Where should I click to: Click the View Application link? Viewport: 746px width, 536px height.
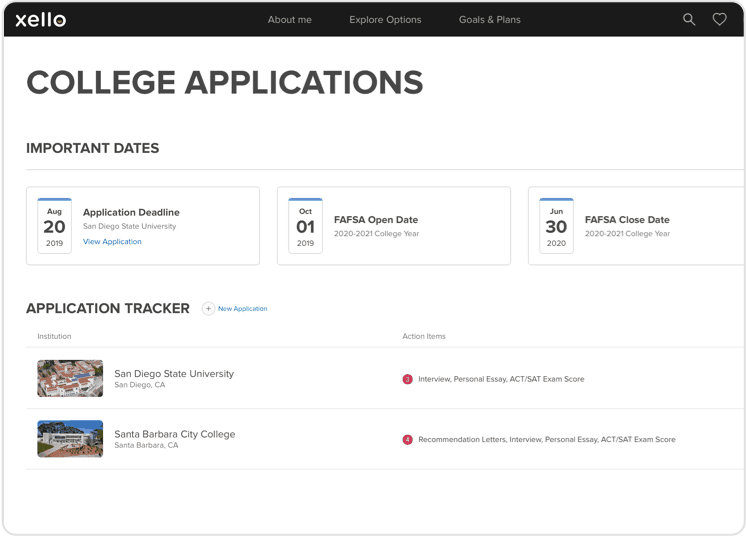coord(112,242)
